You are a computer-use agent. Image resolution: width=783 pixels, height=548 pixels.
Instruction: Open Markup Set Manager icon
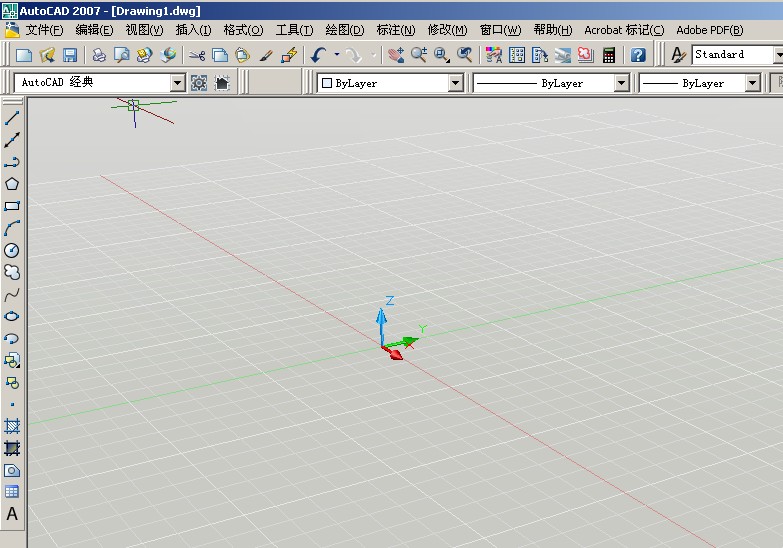point(586,55)
